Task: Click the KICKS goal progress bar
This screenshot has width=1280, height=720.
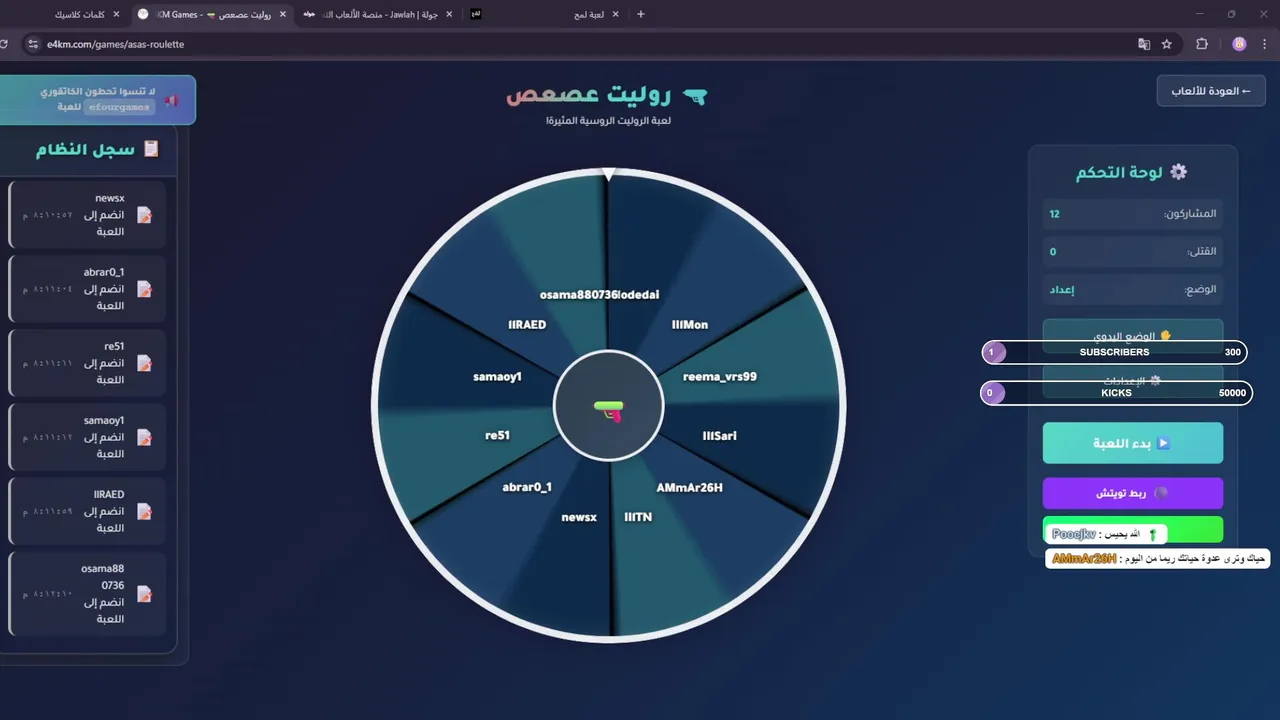Action: (1116, 393)
